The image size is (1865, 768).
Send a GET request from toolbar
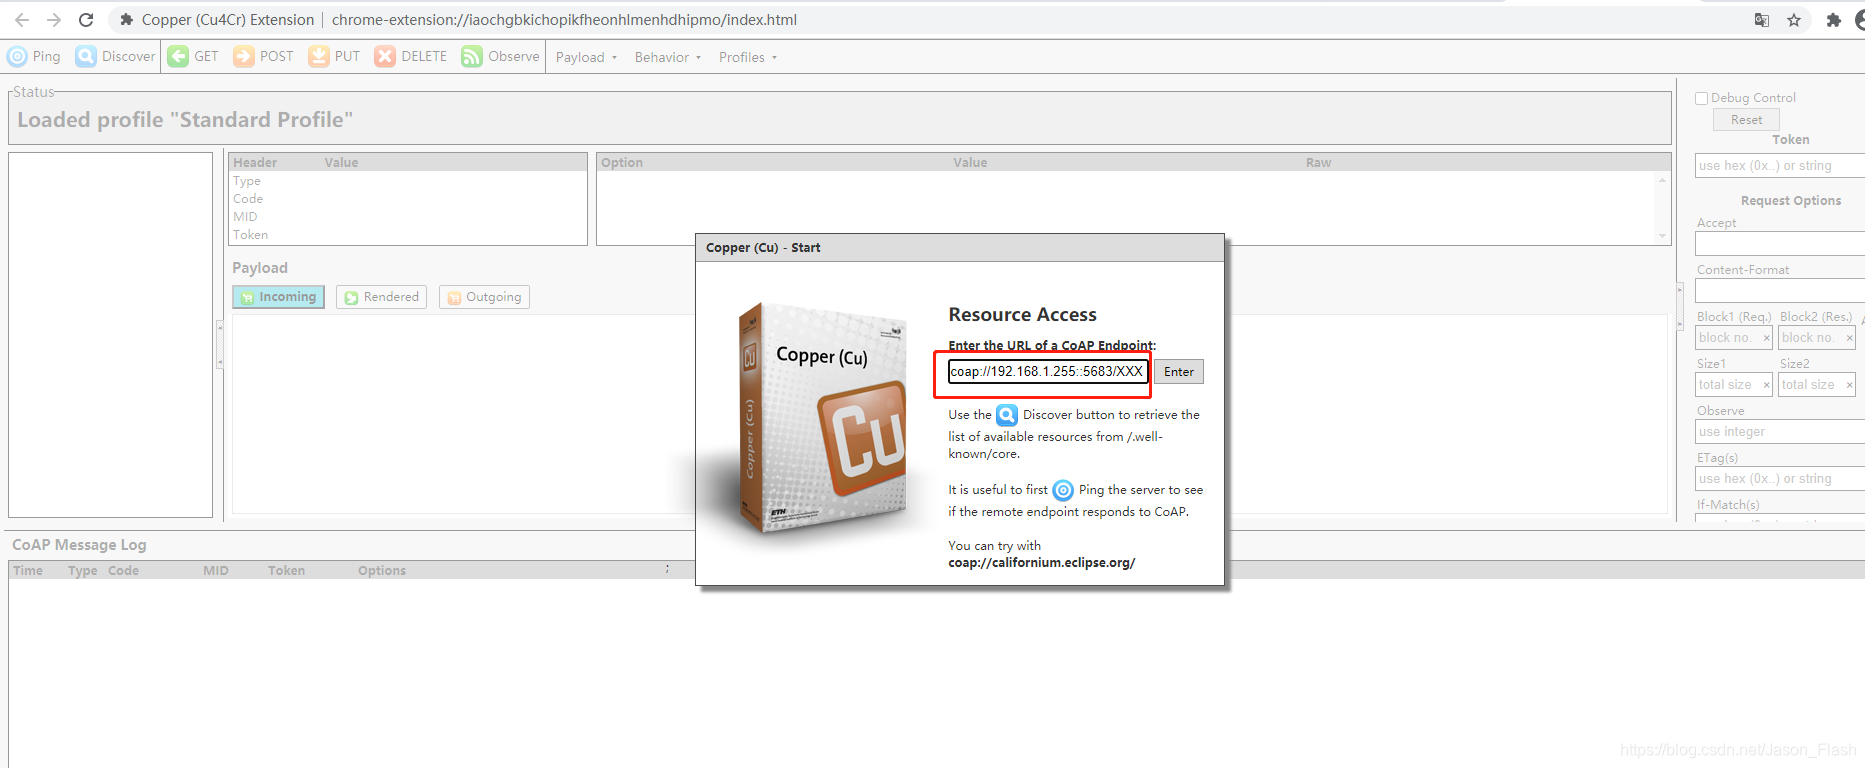(194, 57)
